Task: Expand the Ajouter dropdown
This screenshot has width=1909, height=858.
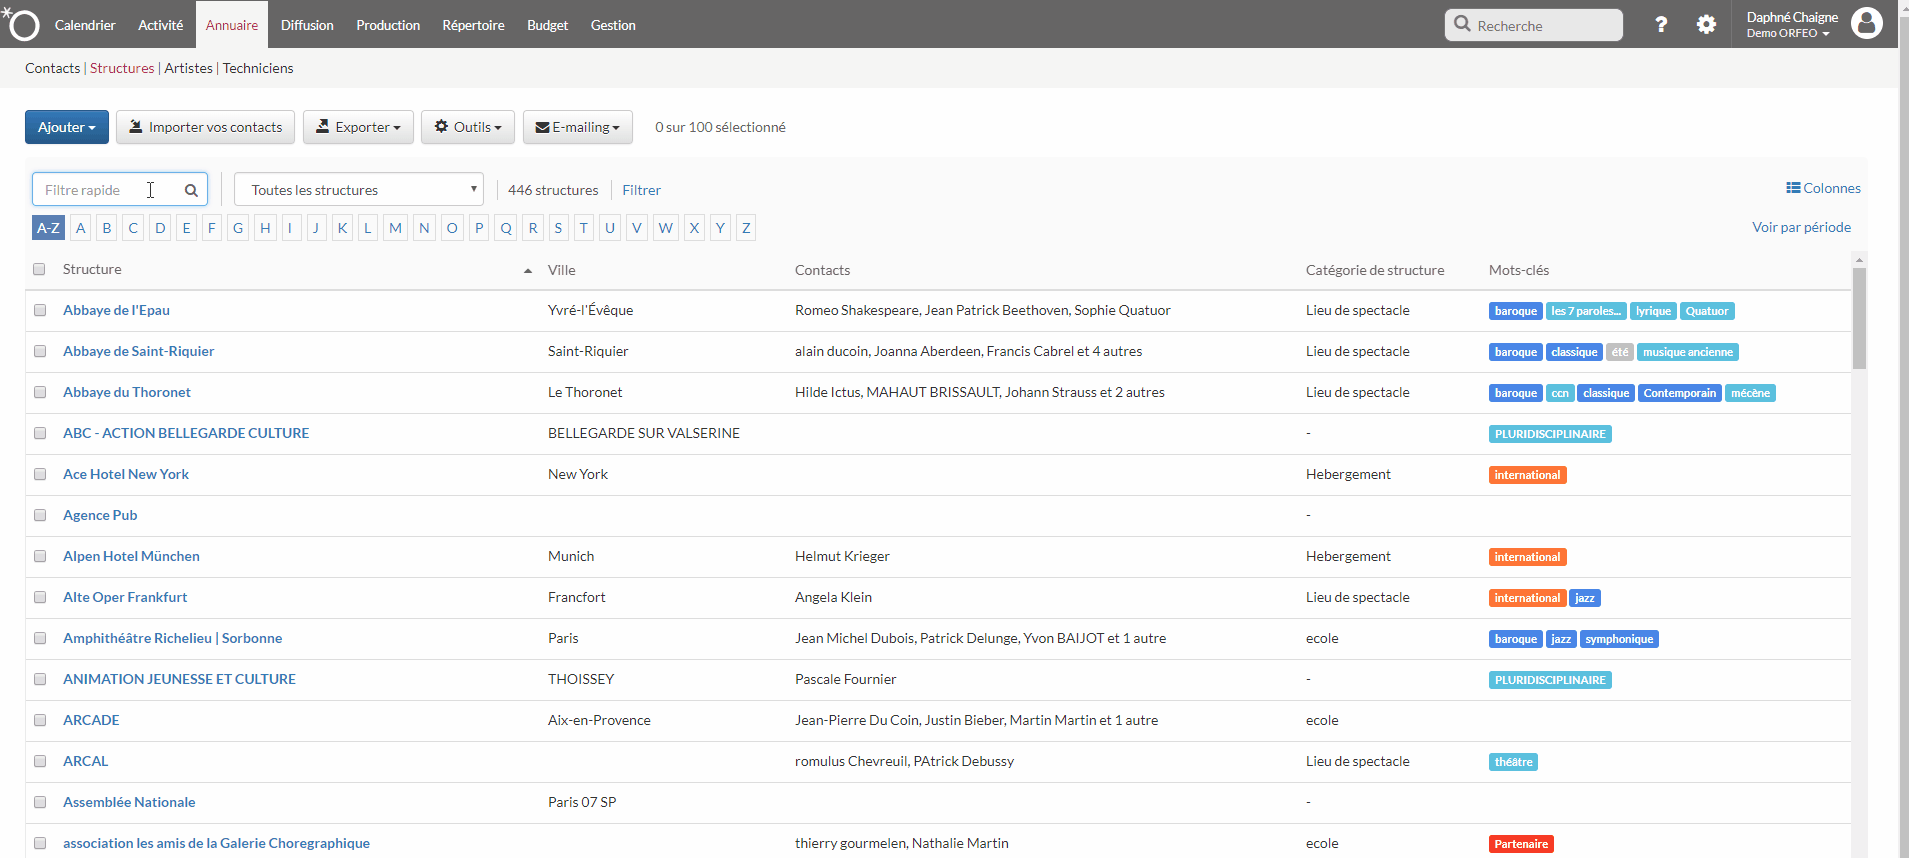Action: pyautogui.click(x=67, y=127)
